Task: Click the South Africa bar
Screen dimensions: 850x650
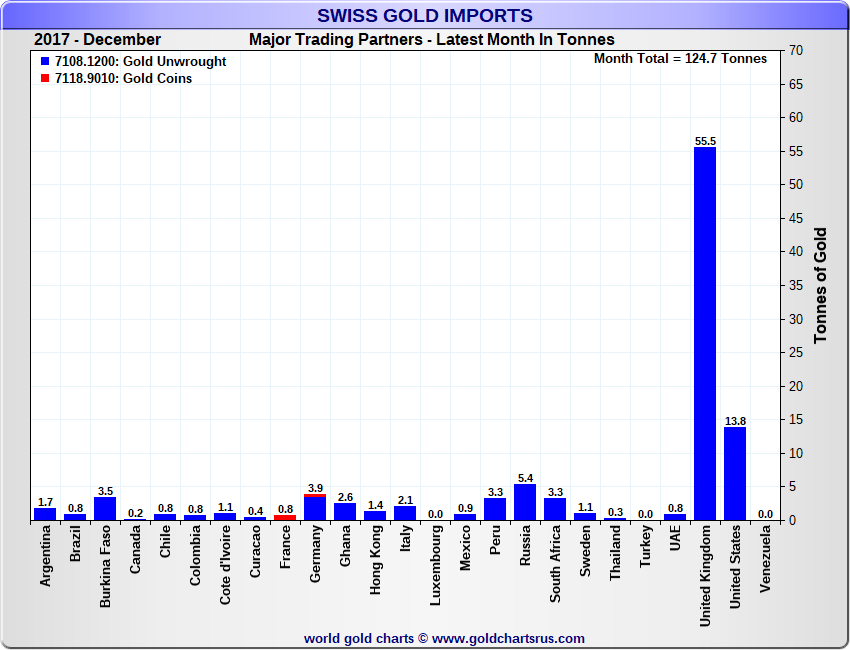Action: point(555,509)
